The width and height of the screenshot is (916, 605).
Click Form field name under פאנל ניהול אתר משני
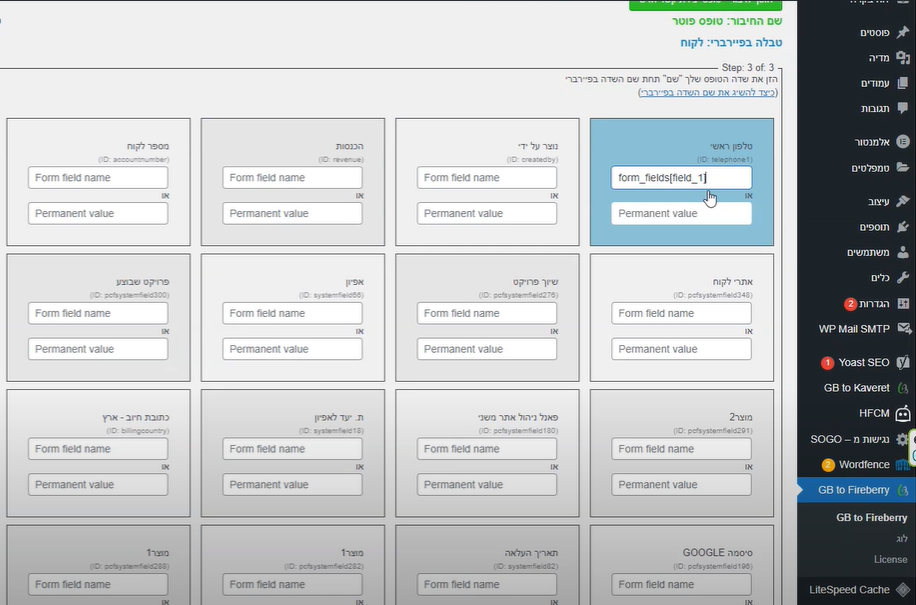point(487,448)
